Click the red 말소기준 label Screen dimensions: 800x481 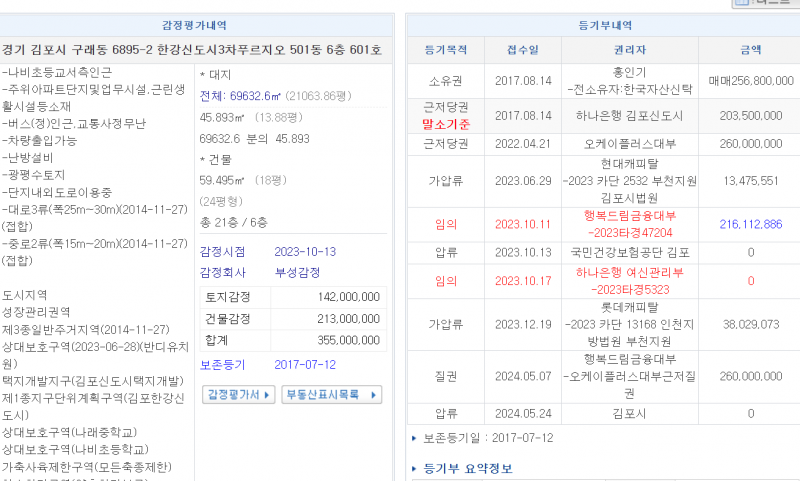446,124
